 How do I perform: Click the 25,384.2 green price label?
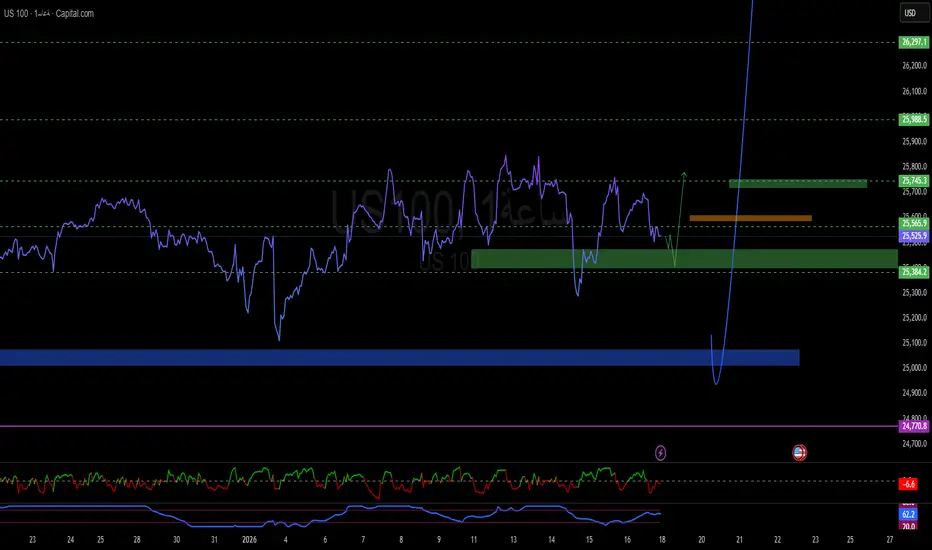tap(914, 271)
